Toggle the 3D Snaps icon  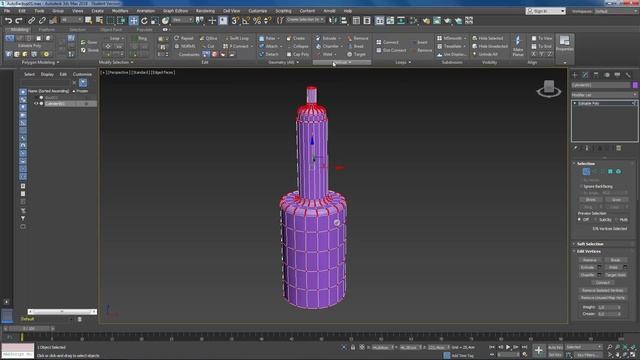(x=235, y=20)
